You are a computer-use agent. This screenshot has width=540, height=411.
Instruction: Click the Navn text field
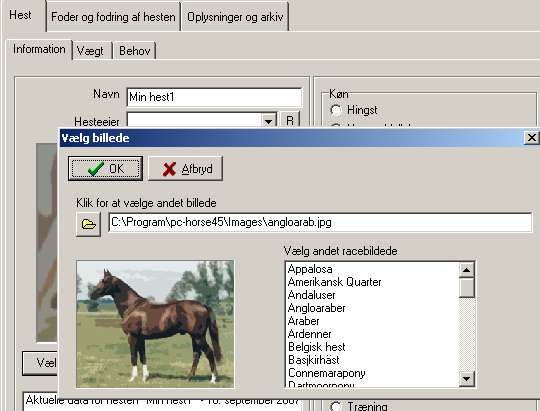pyautogui.click(x=214, y=97)
